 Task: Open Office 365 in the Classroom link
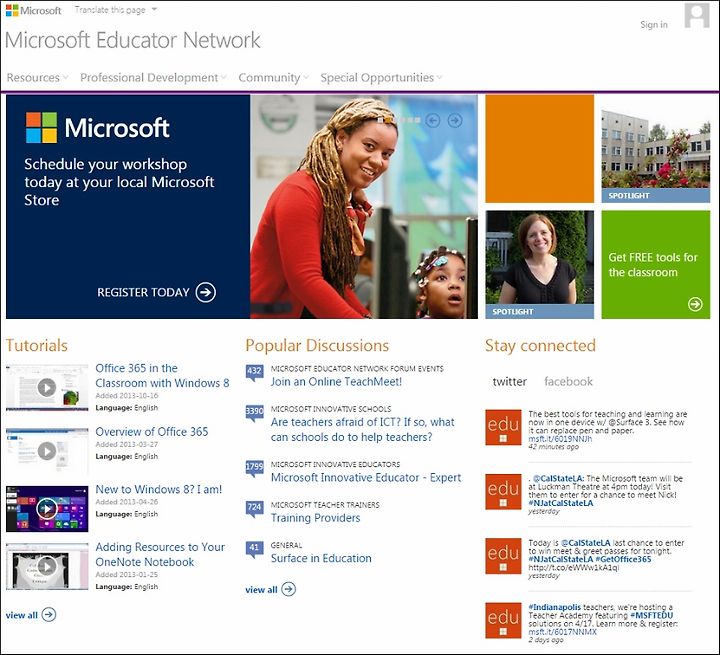tap(162, 375)
